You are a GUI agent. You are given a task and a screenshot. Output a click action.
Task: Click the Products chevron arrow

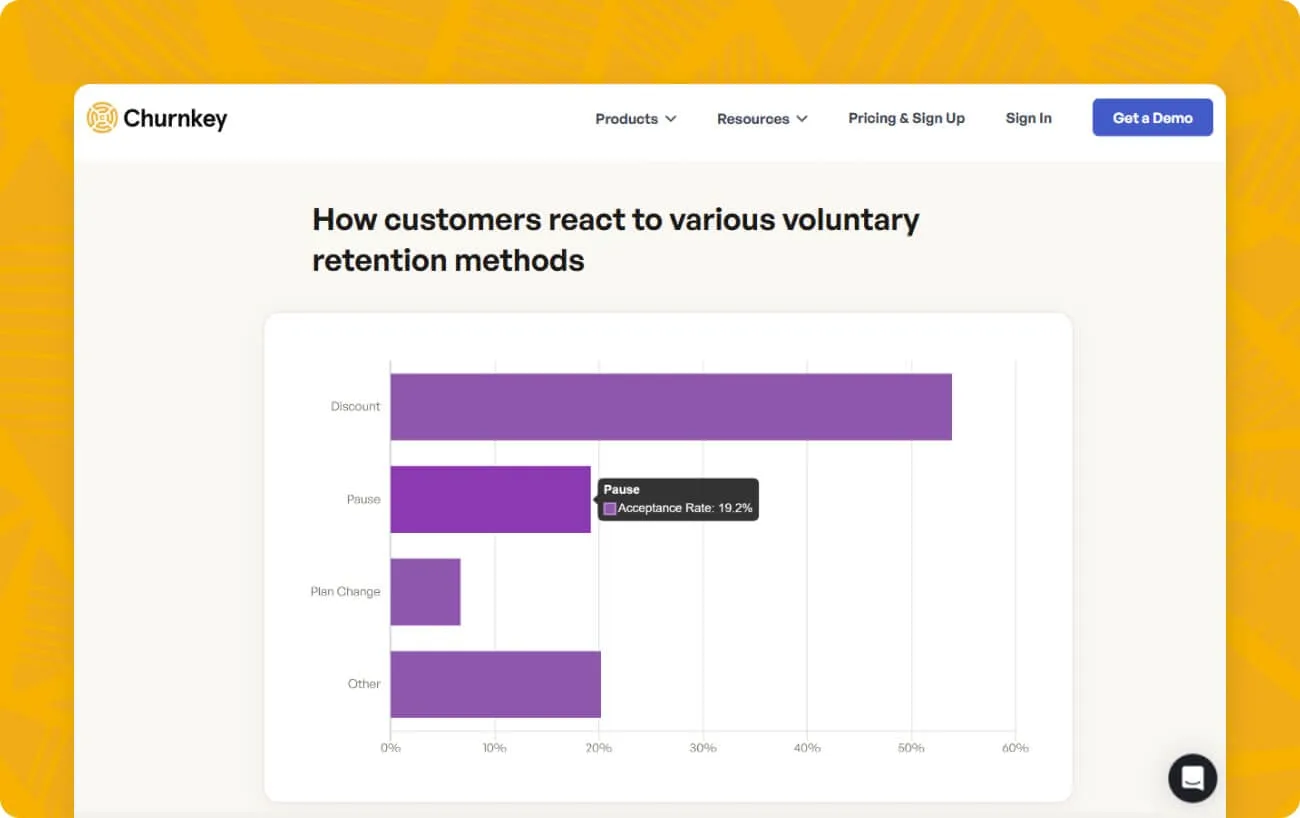tap(671, 119)
